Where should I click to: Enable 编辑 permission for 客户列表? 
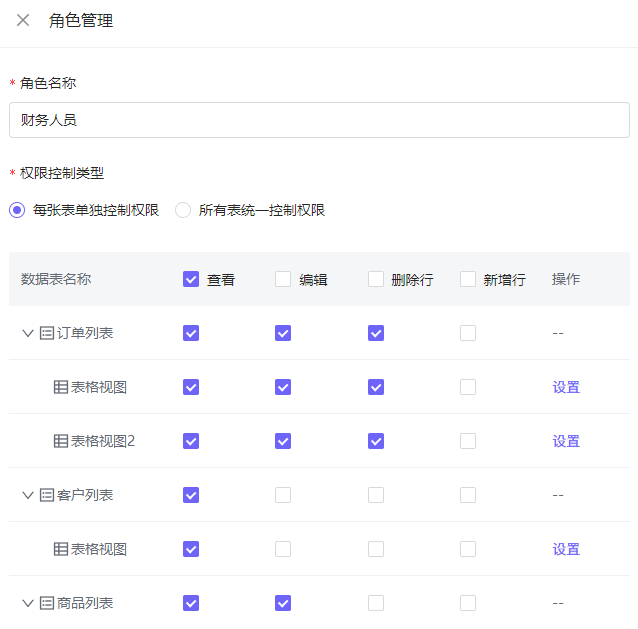(x=283, y=495)
